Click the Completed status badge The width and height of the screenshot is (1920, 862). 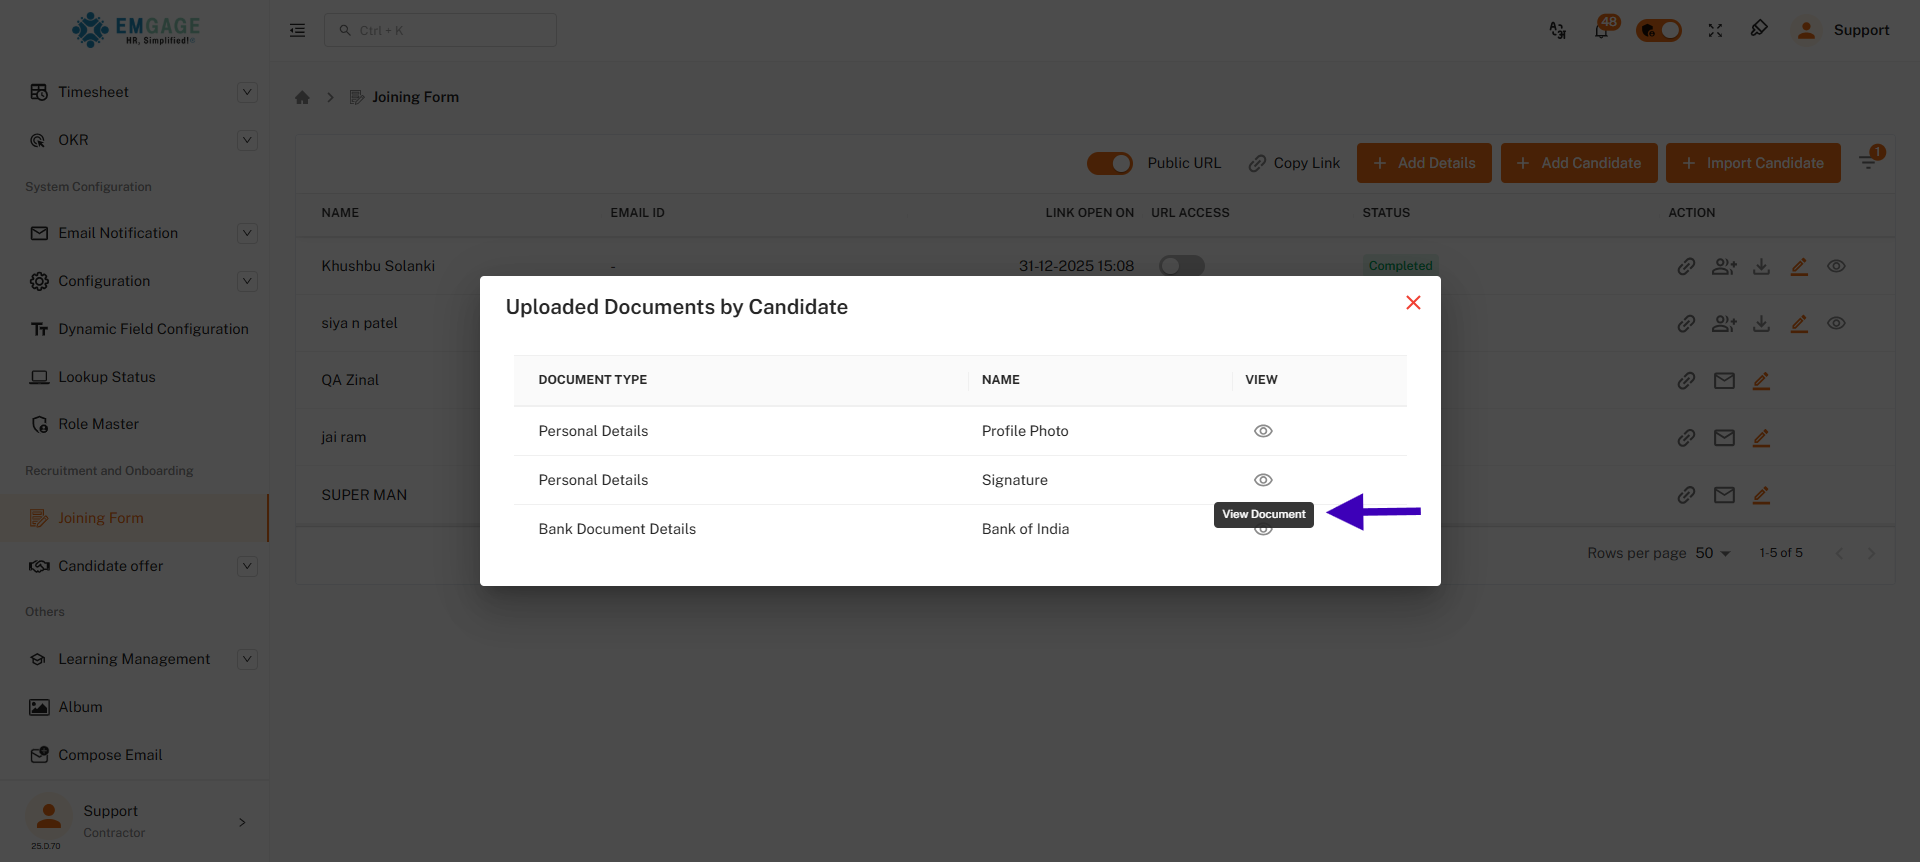pyautogui.click(x=1400, y=266)
